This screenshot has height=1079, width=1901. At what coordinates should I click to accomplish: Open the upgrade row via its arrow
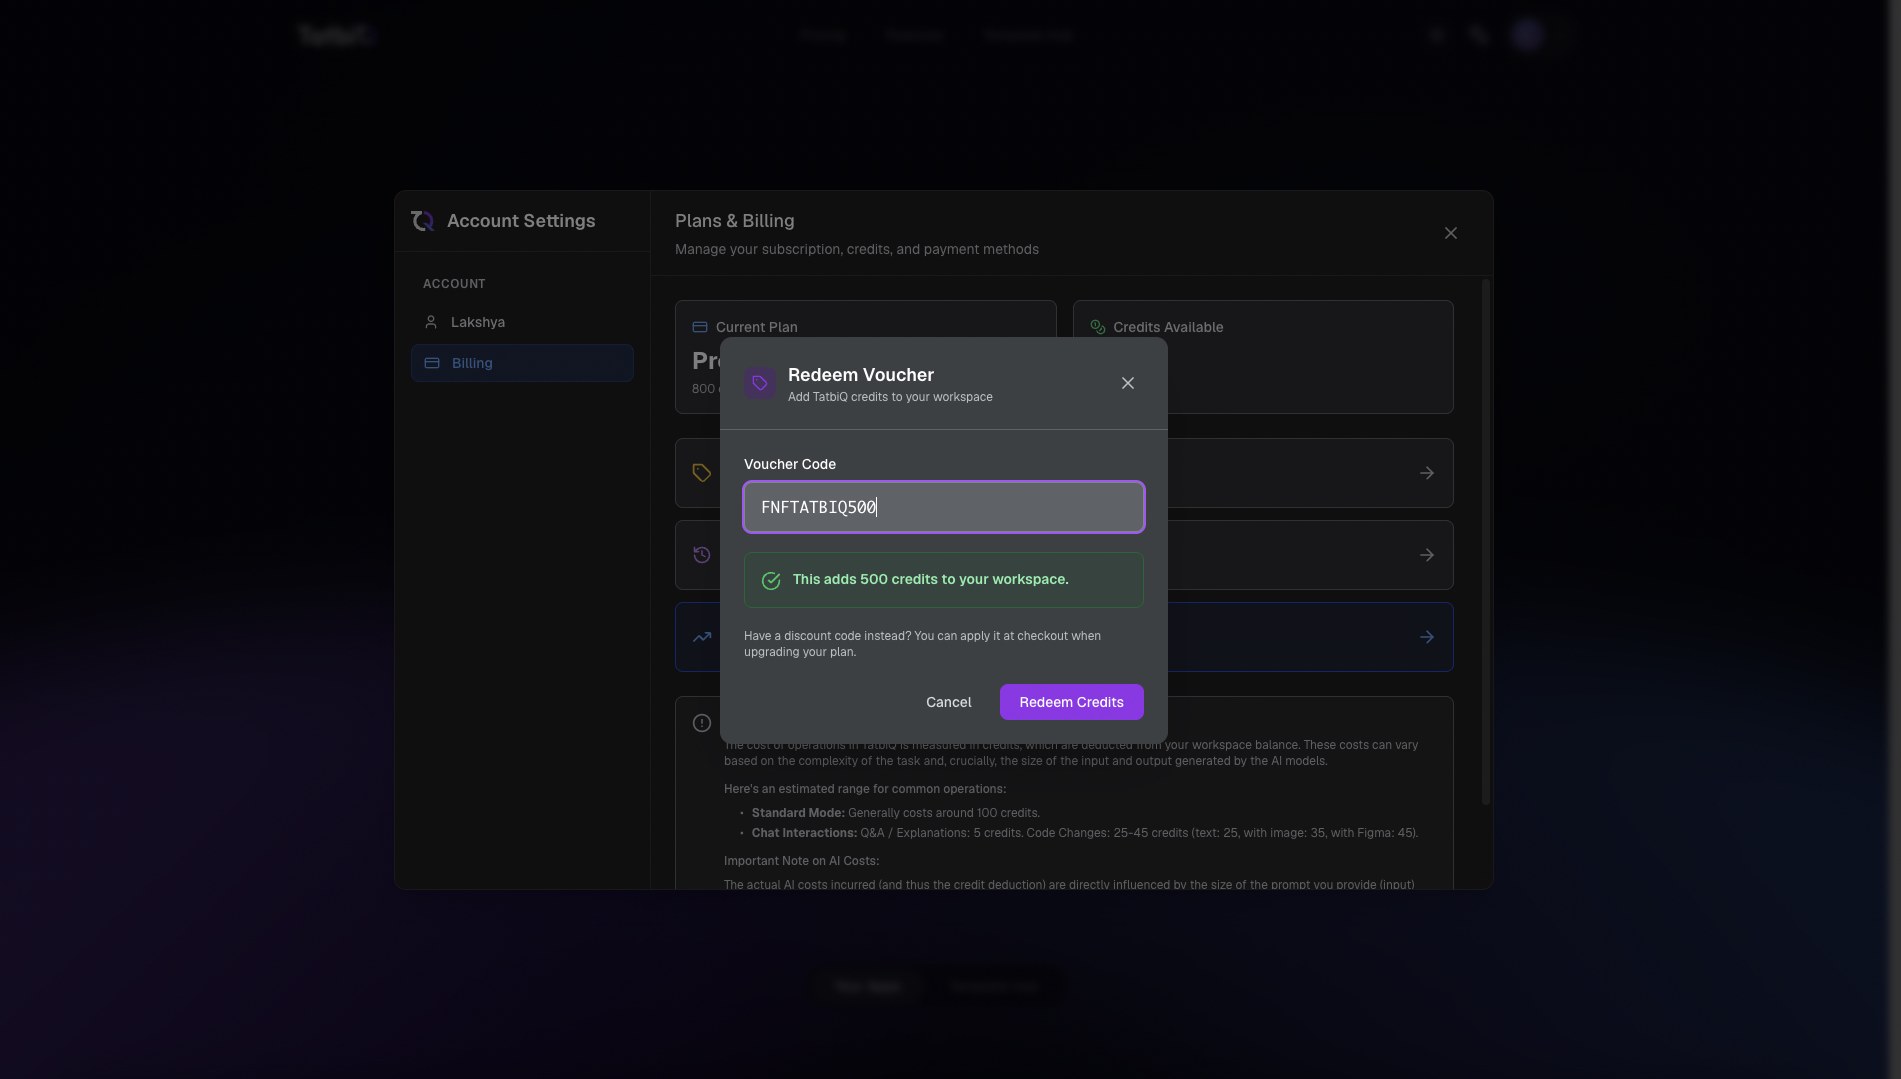[1427, 637]
